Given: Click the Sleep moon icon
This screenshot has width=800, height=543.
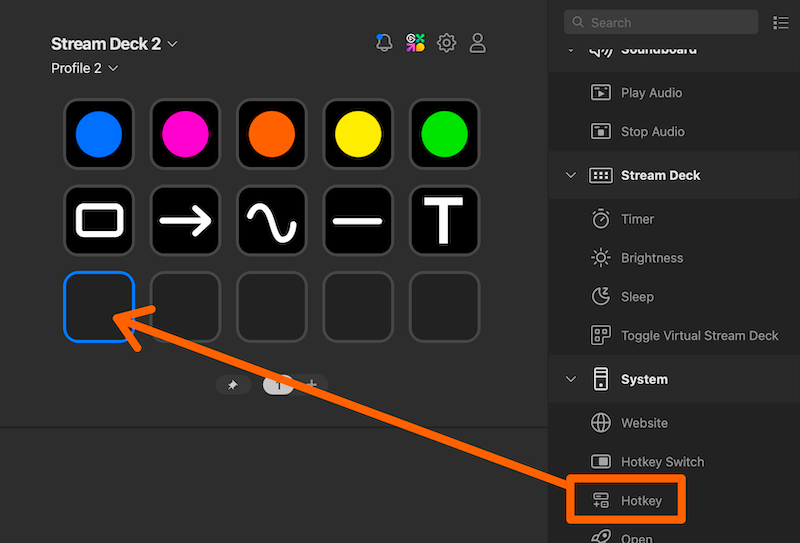Looking at the screenshot, I should (x=601, y=297).
